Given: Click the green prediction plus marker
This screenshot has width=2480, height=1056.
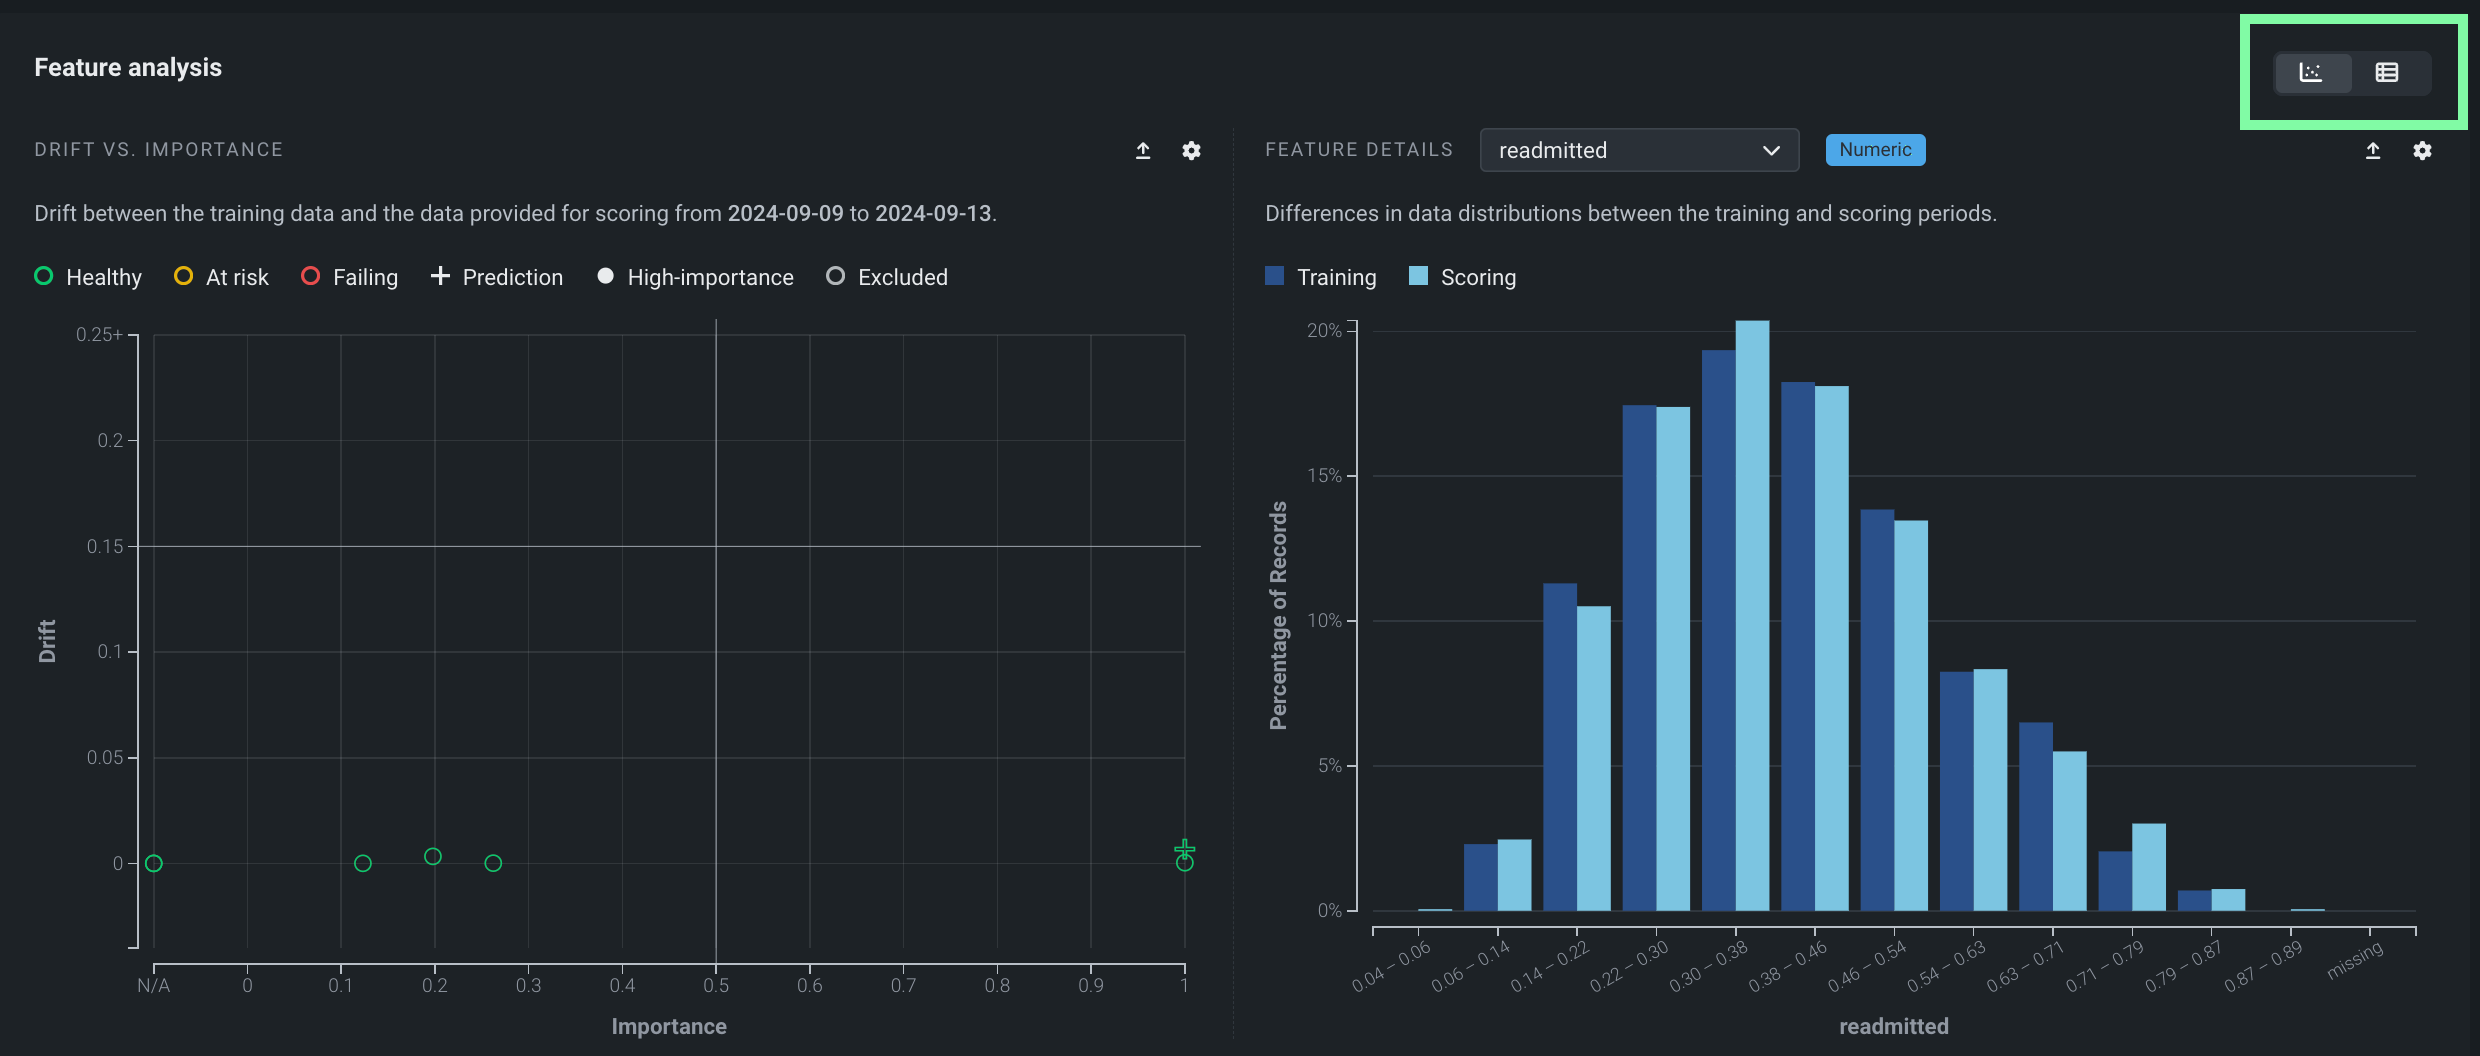Looking at the screenshot, I should click(x=1185, y=849).
